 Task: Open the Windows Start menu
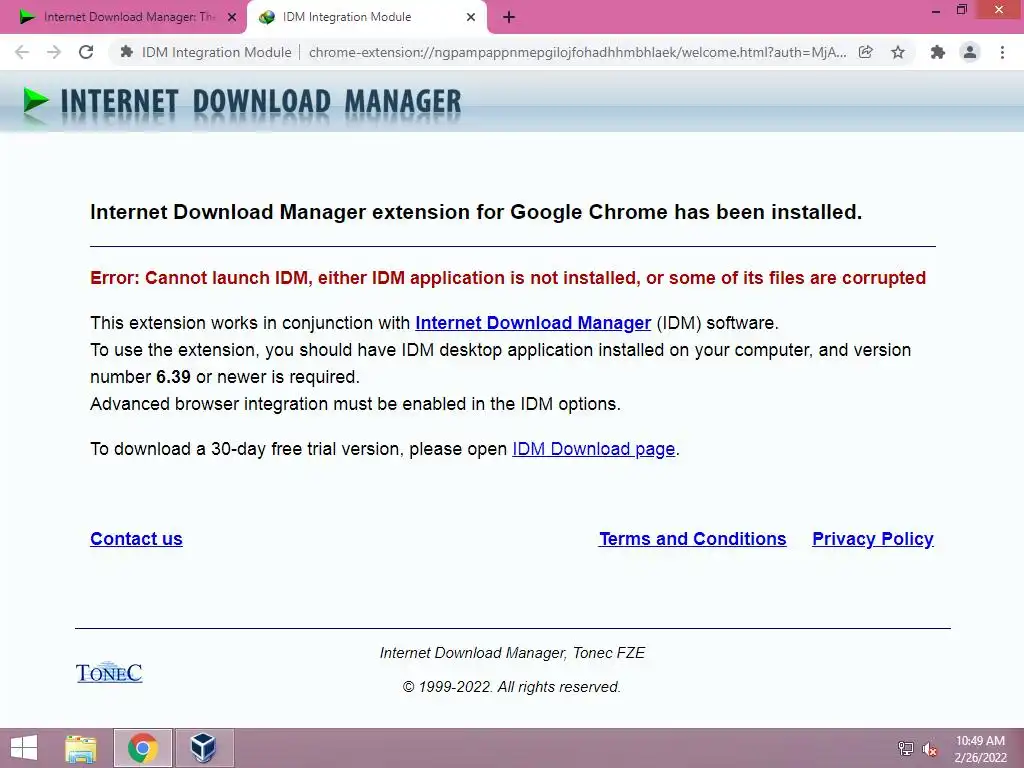click(x=24, y=748)
